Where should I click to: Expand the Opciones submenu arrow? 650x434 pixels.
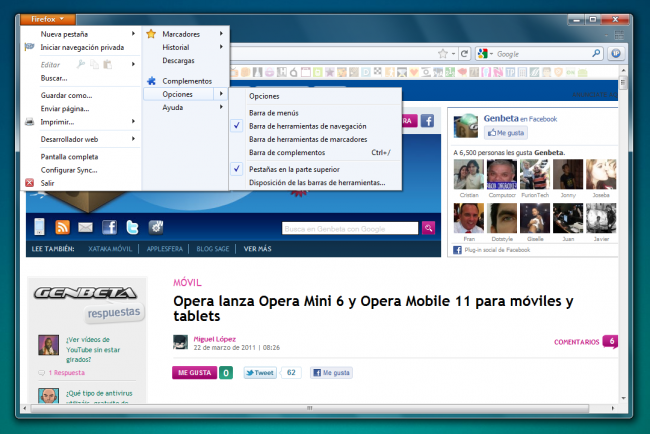(221, 94)
